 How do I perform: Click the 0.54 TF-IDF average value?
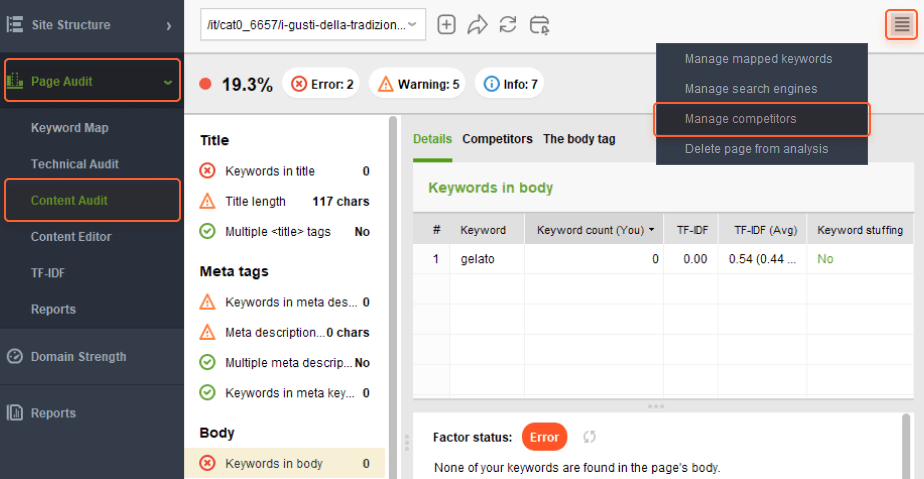tap(762, 259)
